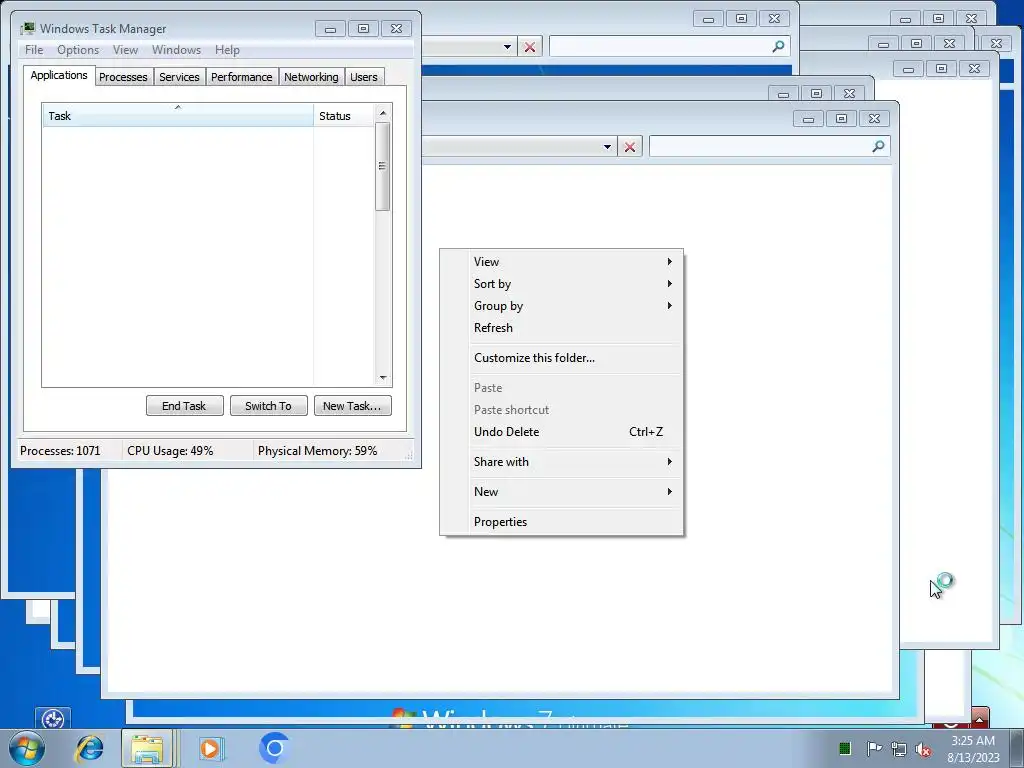Image resolution: width=1024 pixels, height=768 pixels.
Task: Click the search field in the front Explorer window
Action: pyautogui.click(x=770, y=146)
